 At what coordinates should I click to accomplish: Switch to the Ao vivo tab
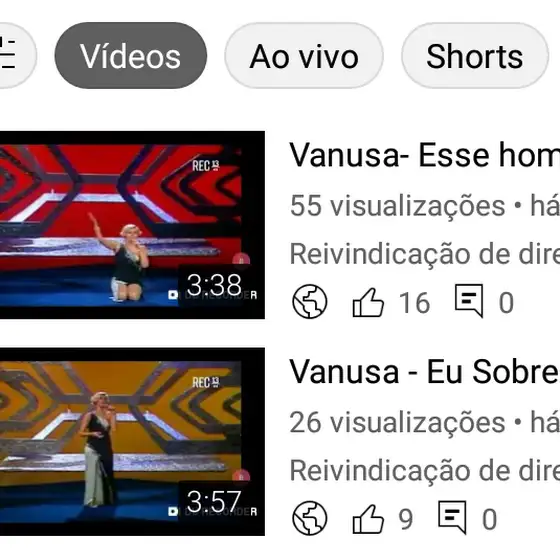304,55
